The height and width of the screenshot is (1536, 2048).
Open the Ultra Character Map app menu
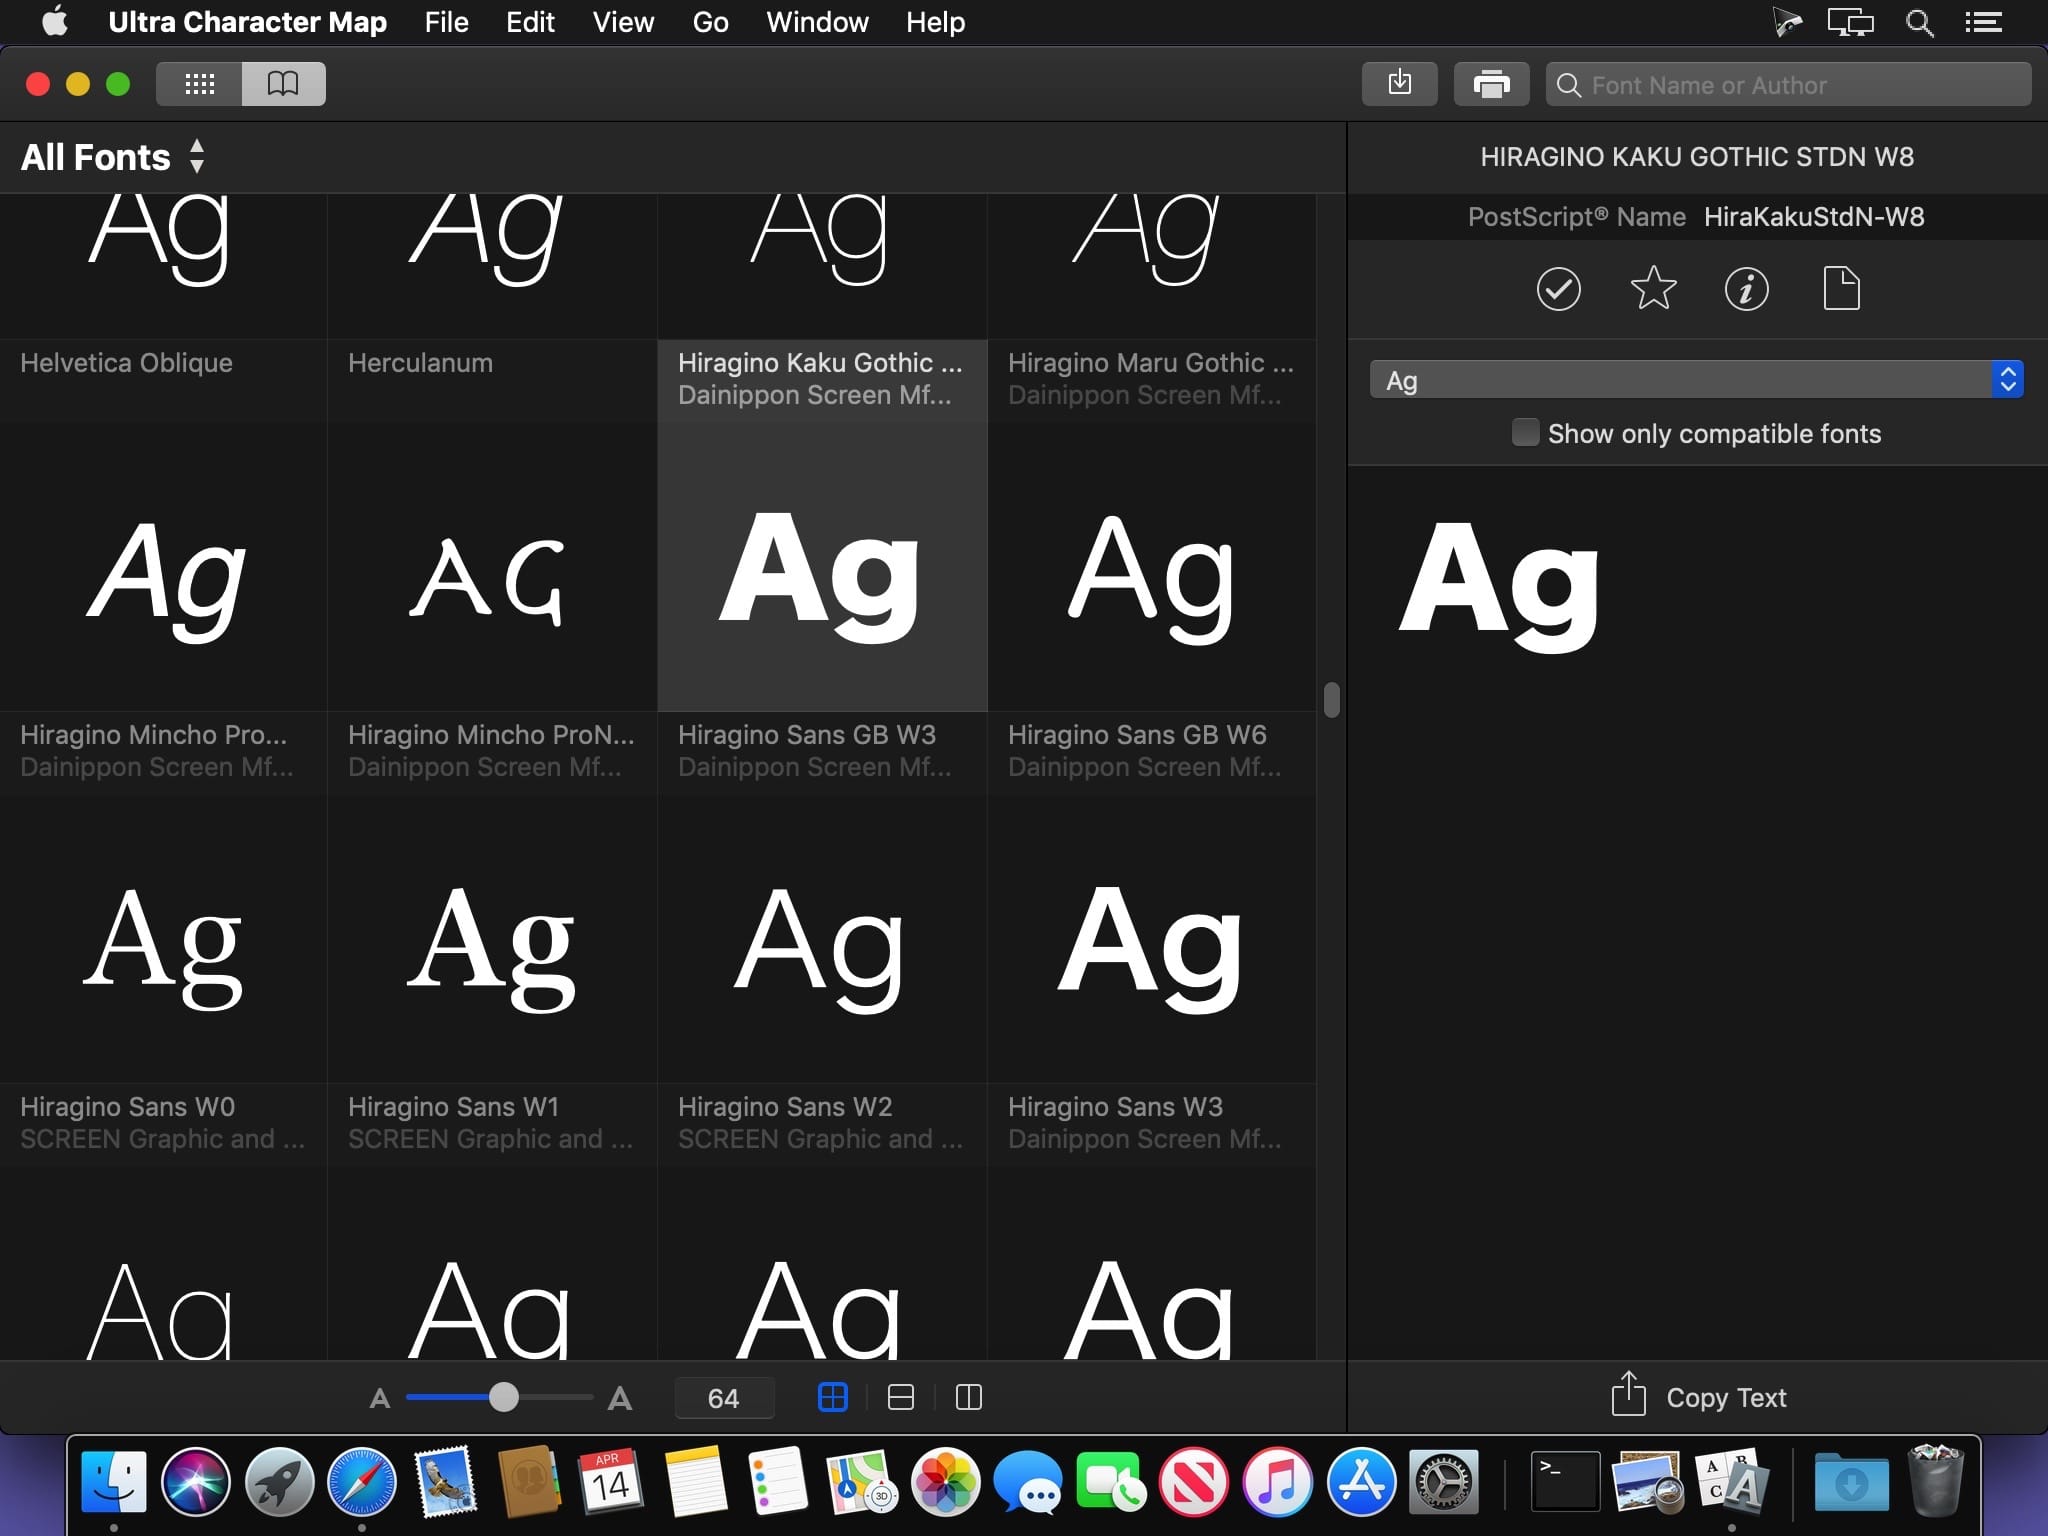point(247,22)
